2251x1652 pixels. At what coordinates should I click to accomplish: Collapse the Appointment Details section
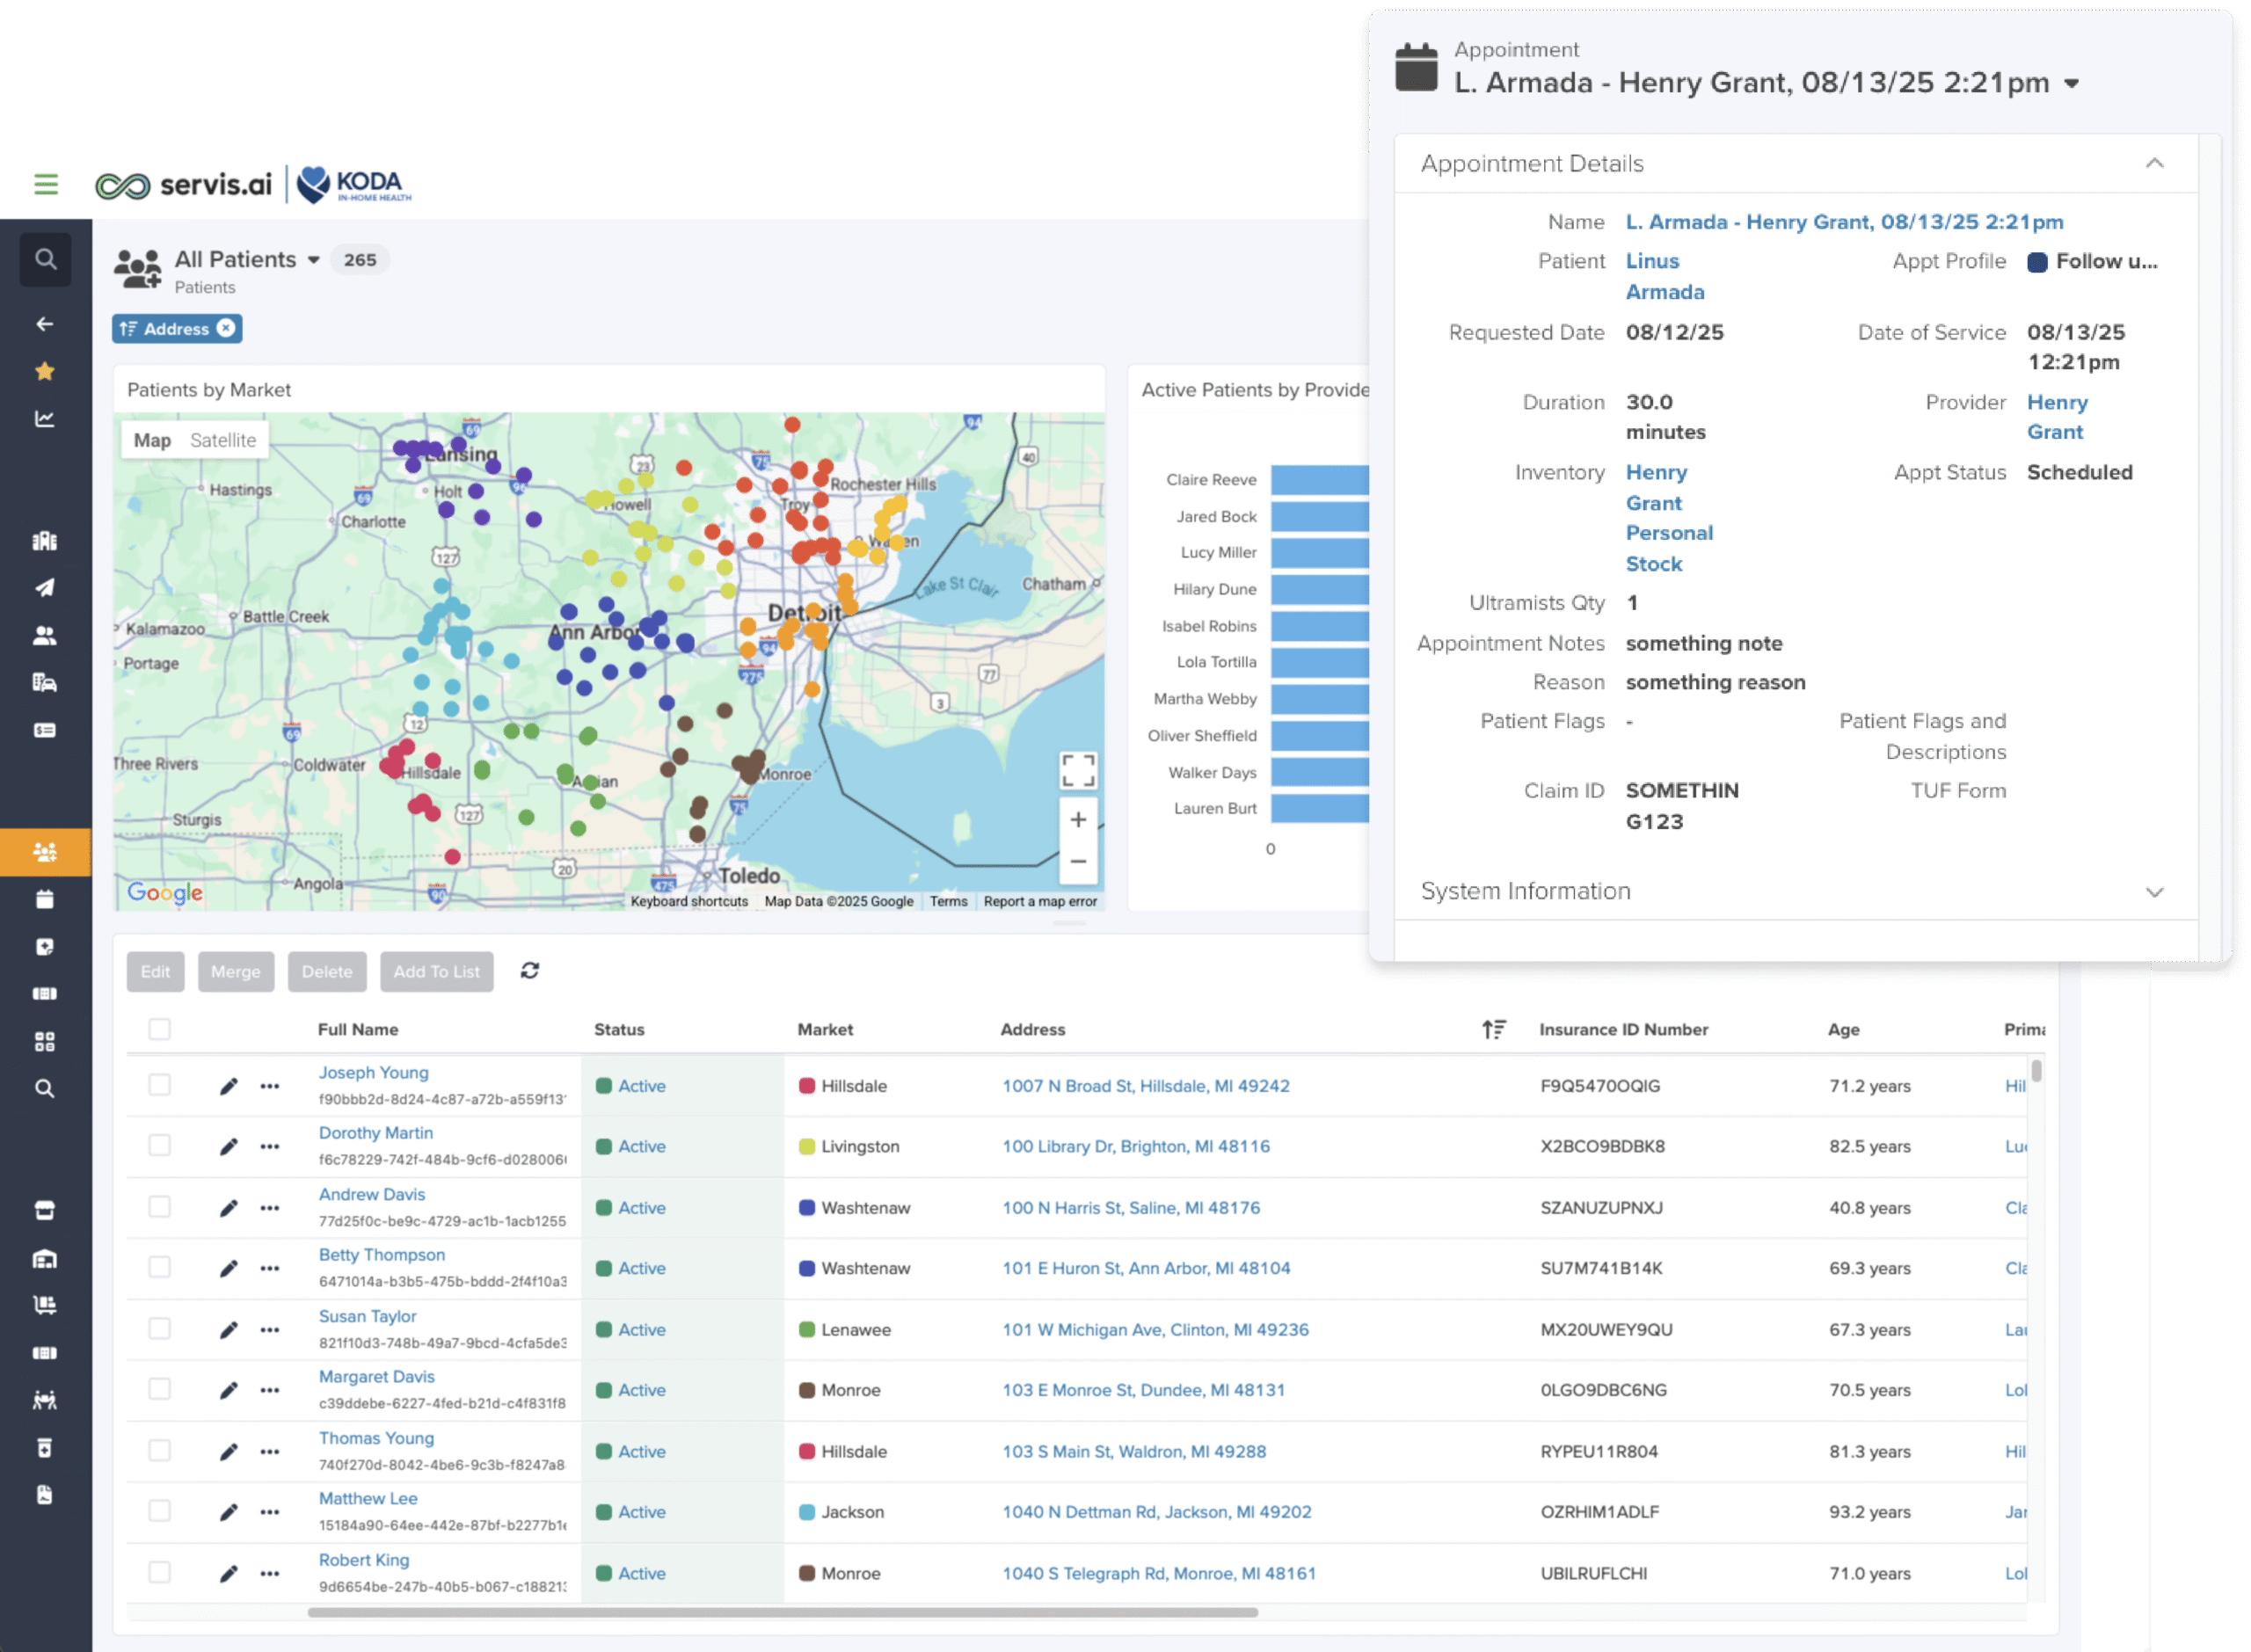2155,163
